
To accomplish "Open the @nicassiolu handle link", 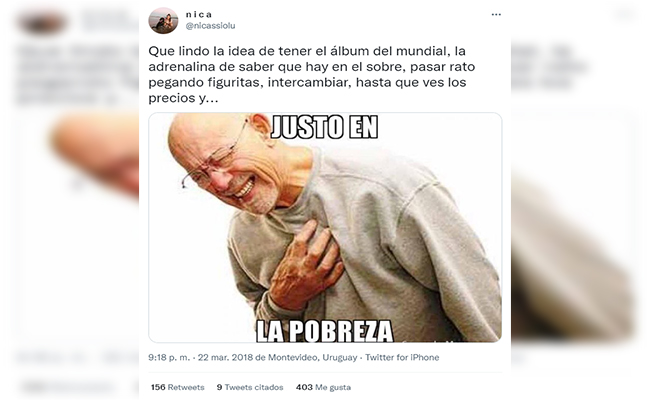I will (210, 26).
